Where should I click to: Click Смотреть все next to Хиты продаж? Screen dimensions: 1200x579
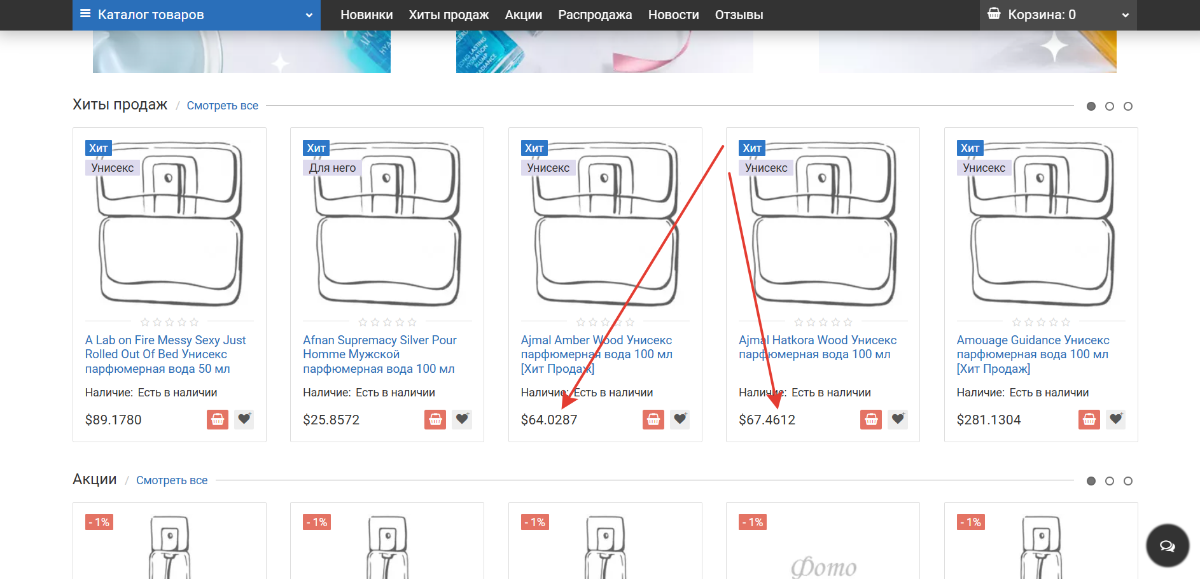click(x=222, y=106)
